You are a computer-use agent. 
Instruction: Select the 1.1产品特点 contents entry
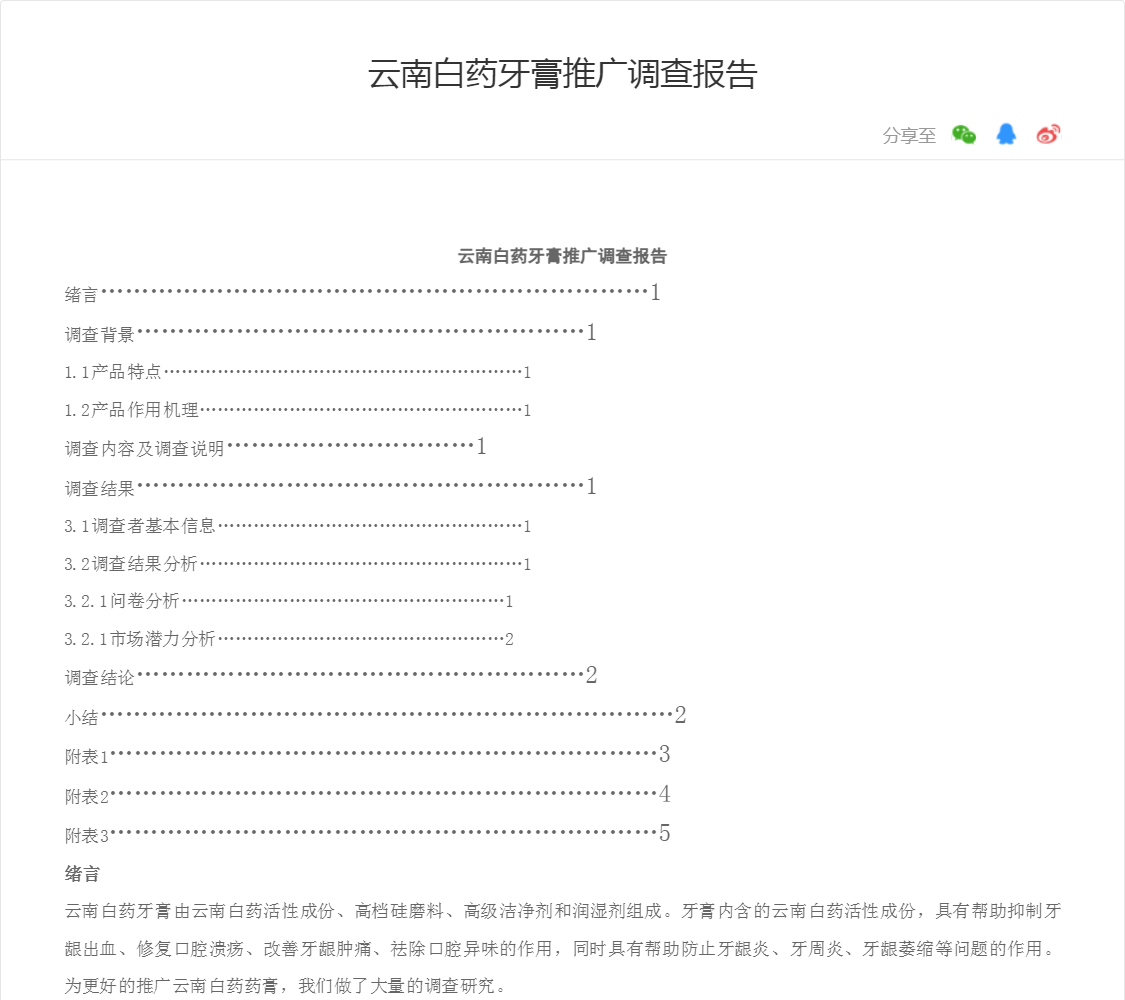click(x=298, y=372)
